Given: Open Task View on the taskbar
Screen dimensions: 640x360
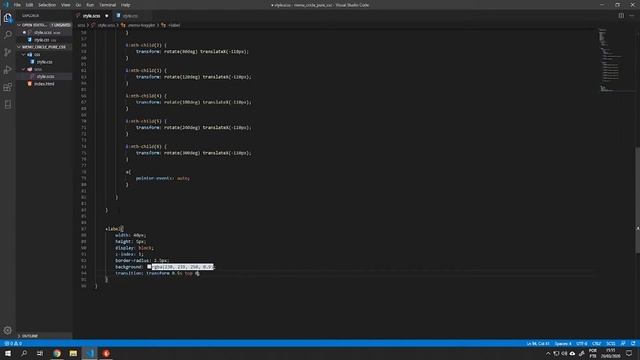Looking at the screenshot, I should [x=40, y=353].
